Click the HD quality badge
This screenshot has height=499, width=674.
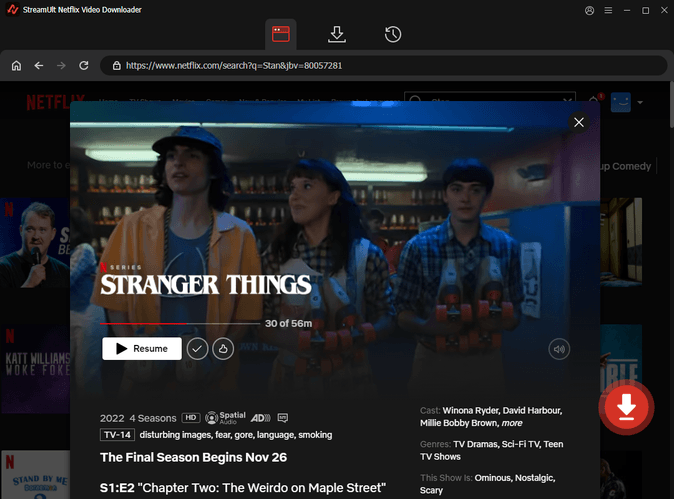(191, 418)
